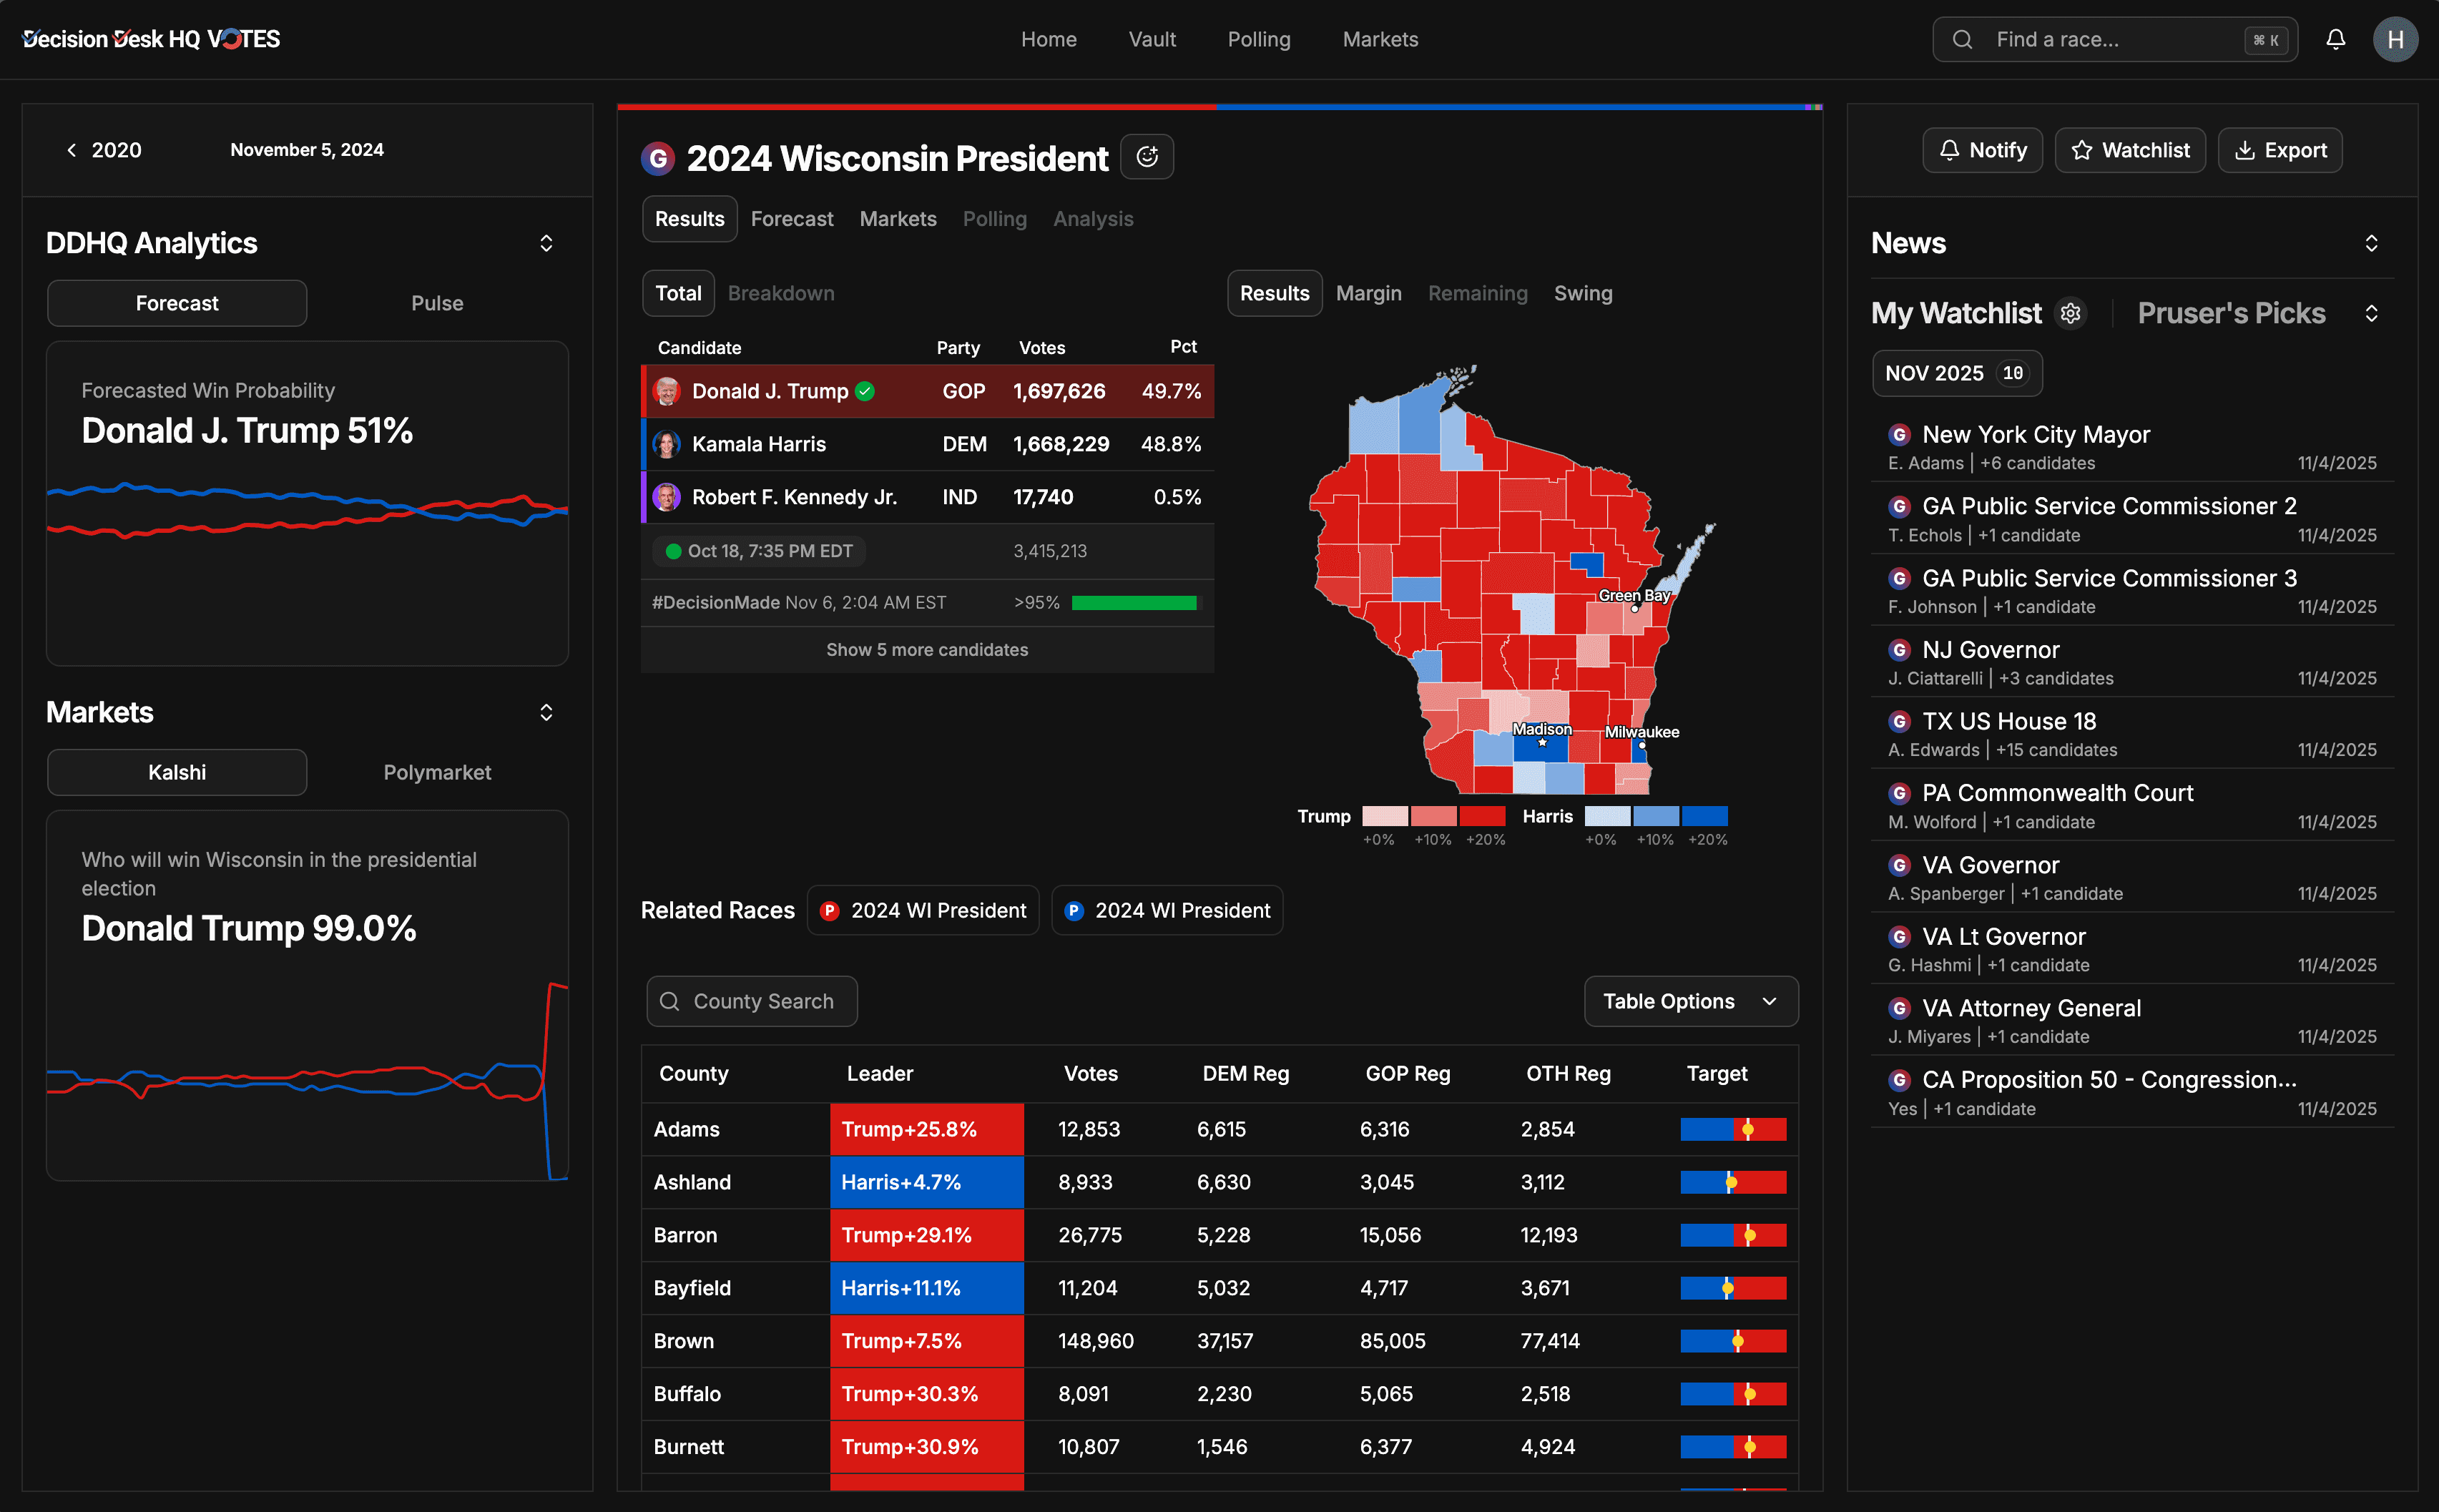
Task: Switch markets to Polymarket
Action: click(x=437, y=772)
